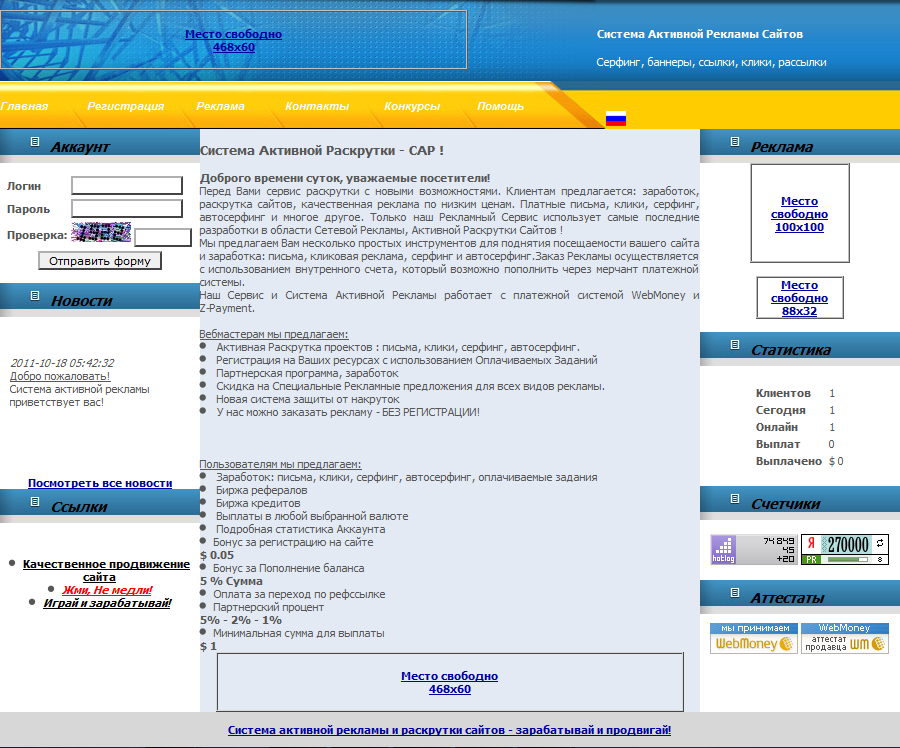The image size is (900, 748).
Task: Click the Место свободно 100x100 ad link
Action: pyautogui.click(x=799, y=214)
